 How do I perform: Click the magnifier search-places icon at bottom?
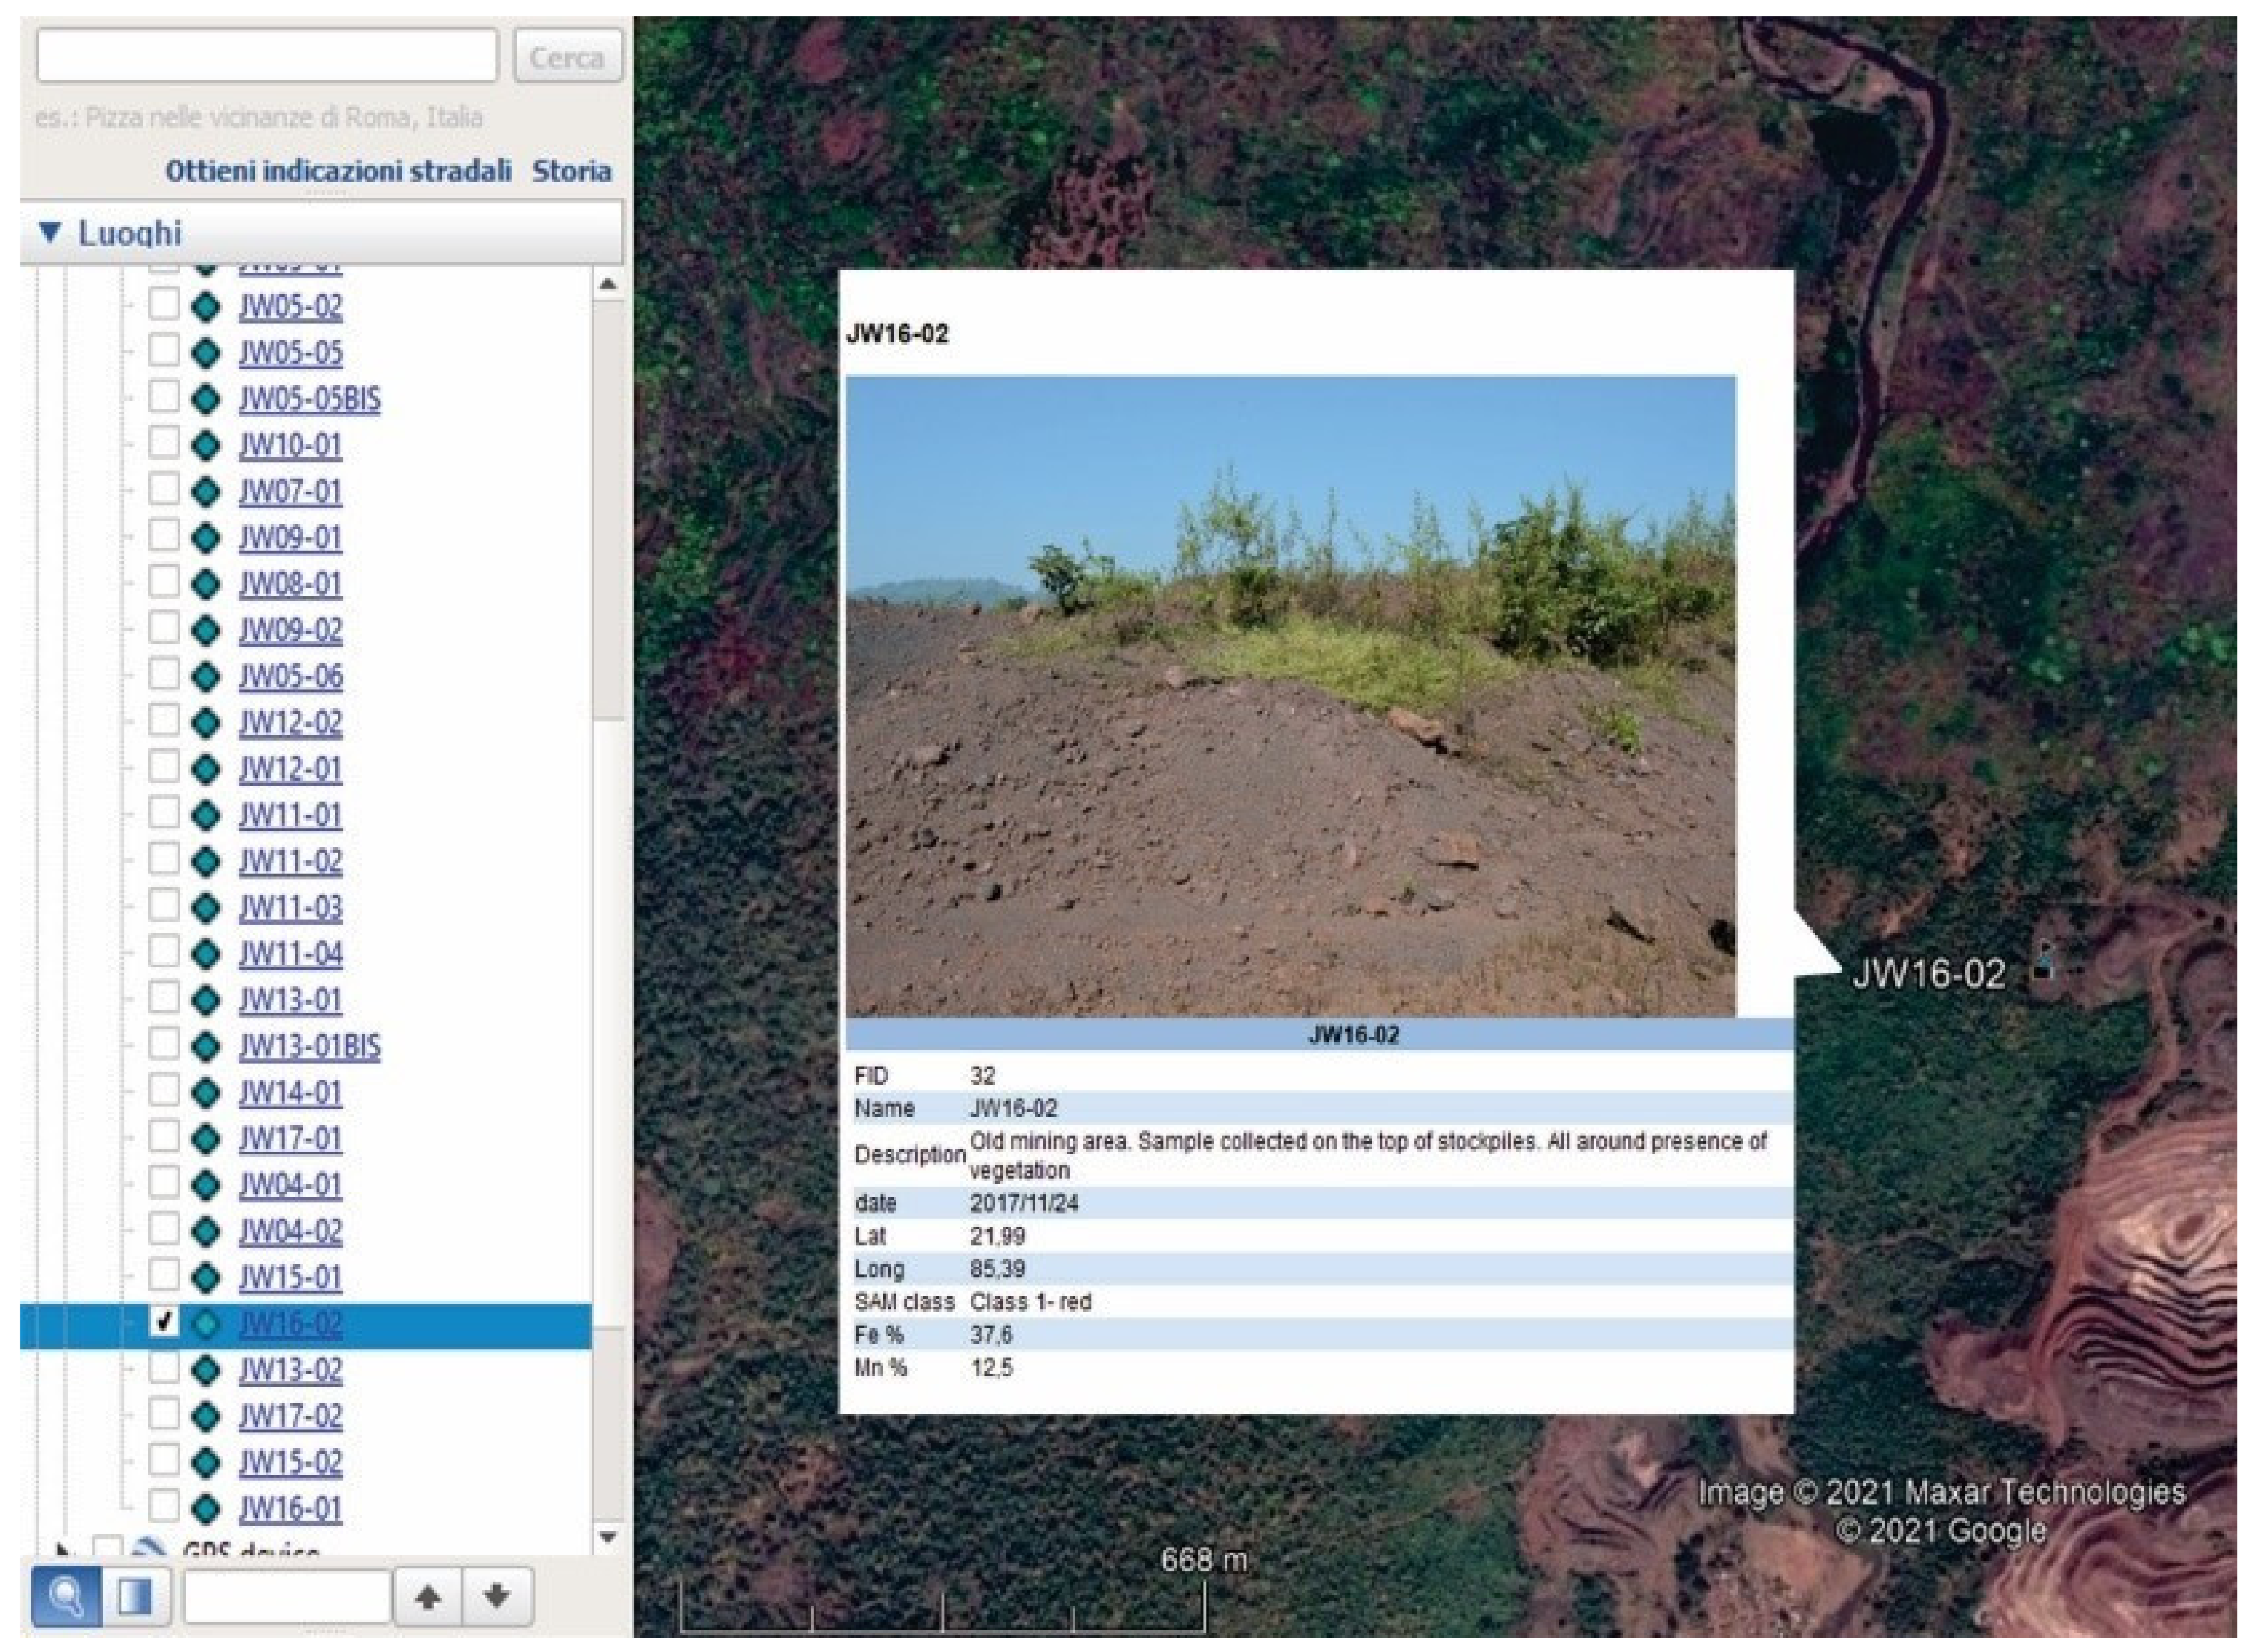[66, 1597]
